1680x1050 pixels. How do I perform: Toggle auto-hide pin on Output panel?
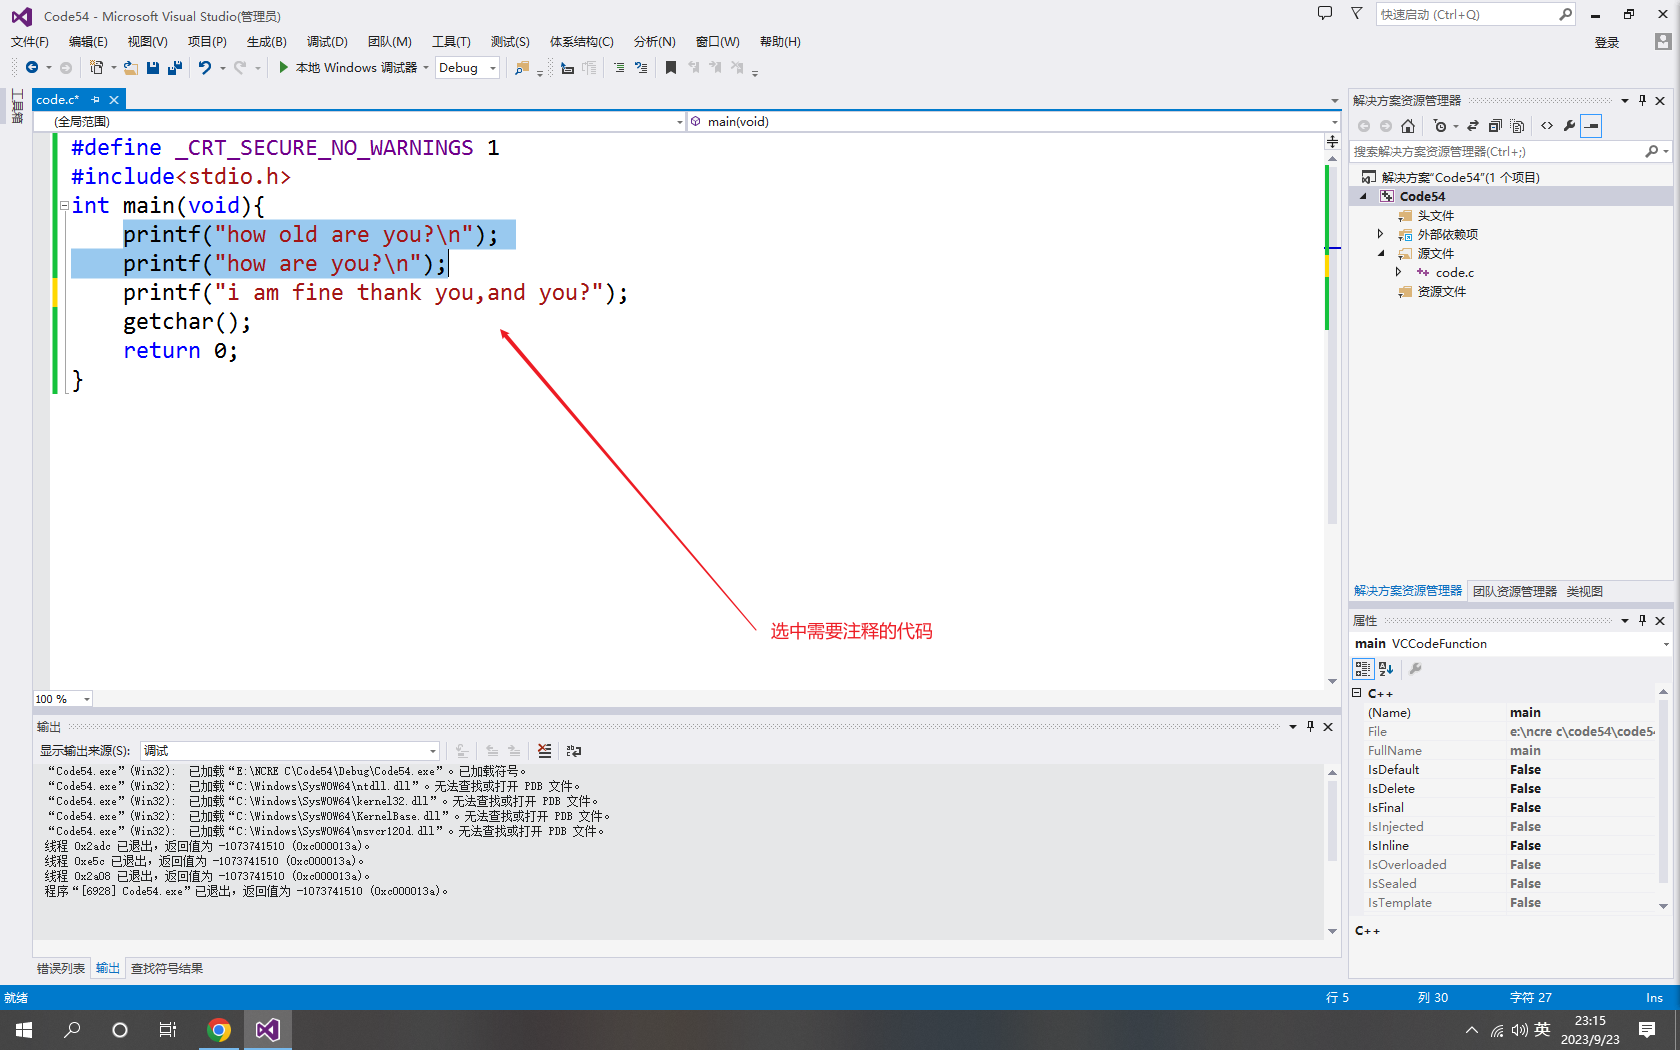[1310, 726]
